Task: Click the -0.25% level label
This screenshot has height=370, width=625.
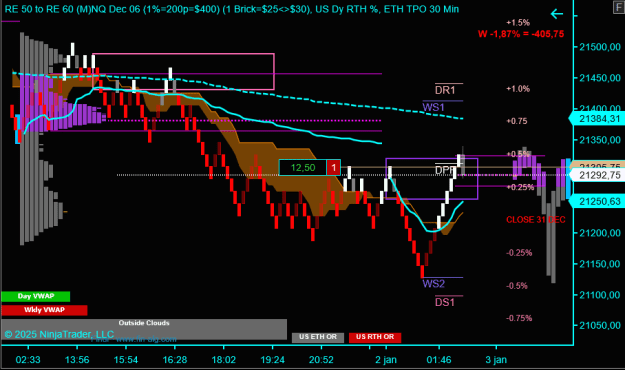Action: tap(519, 253)
